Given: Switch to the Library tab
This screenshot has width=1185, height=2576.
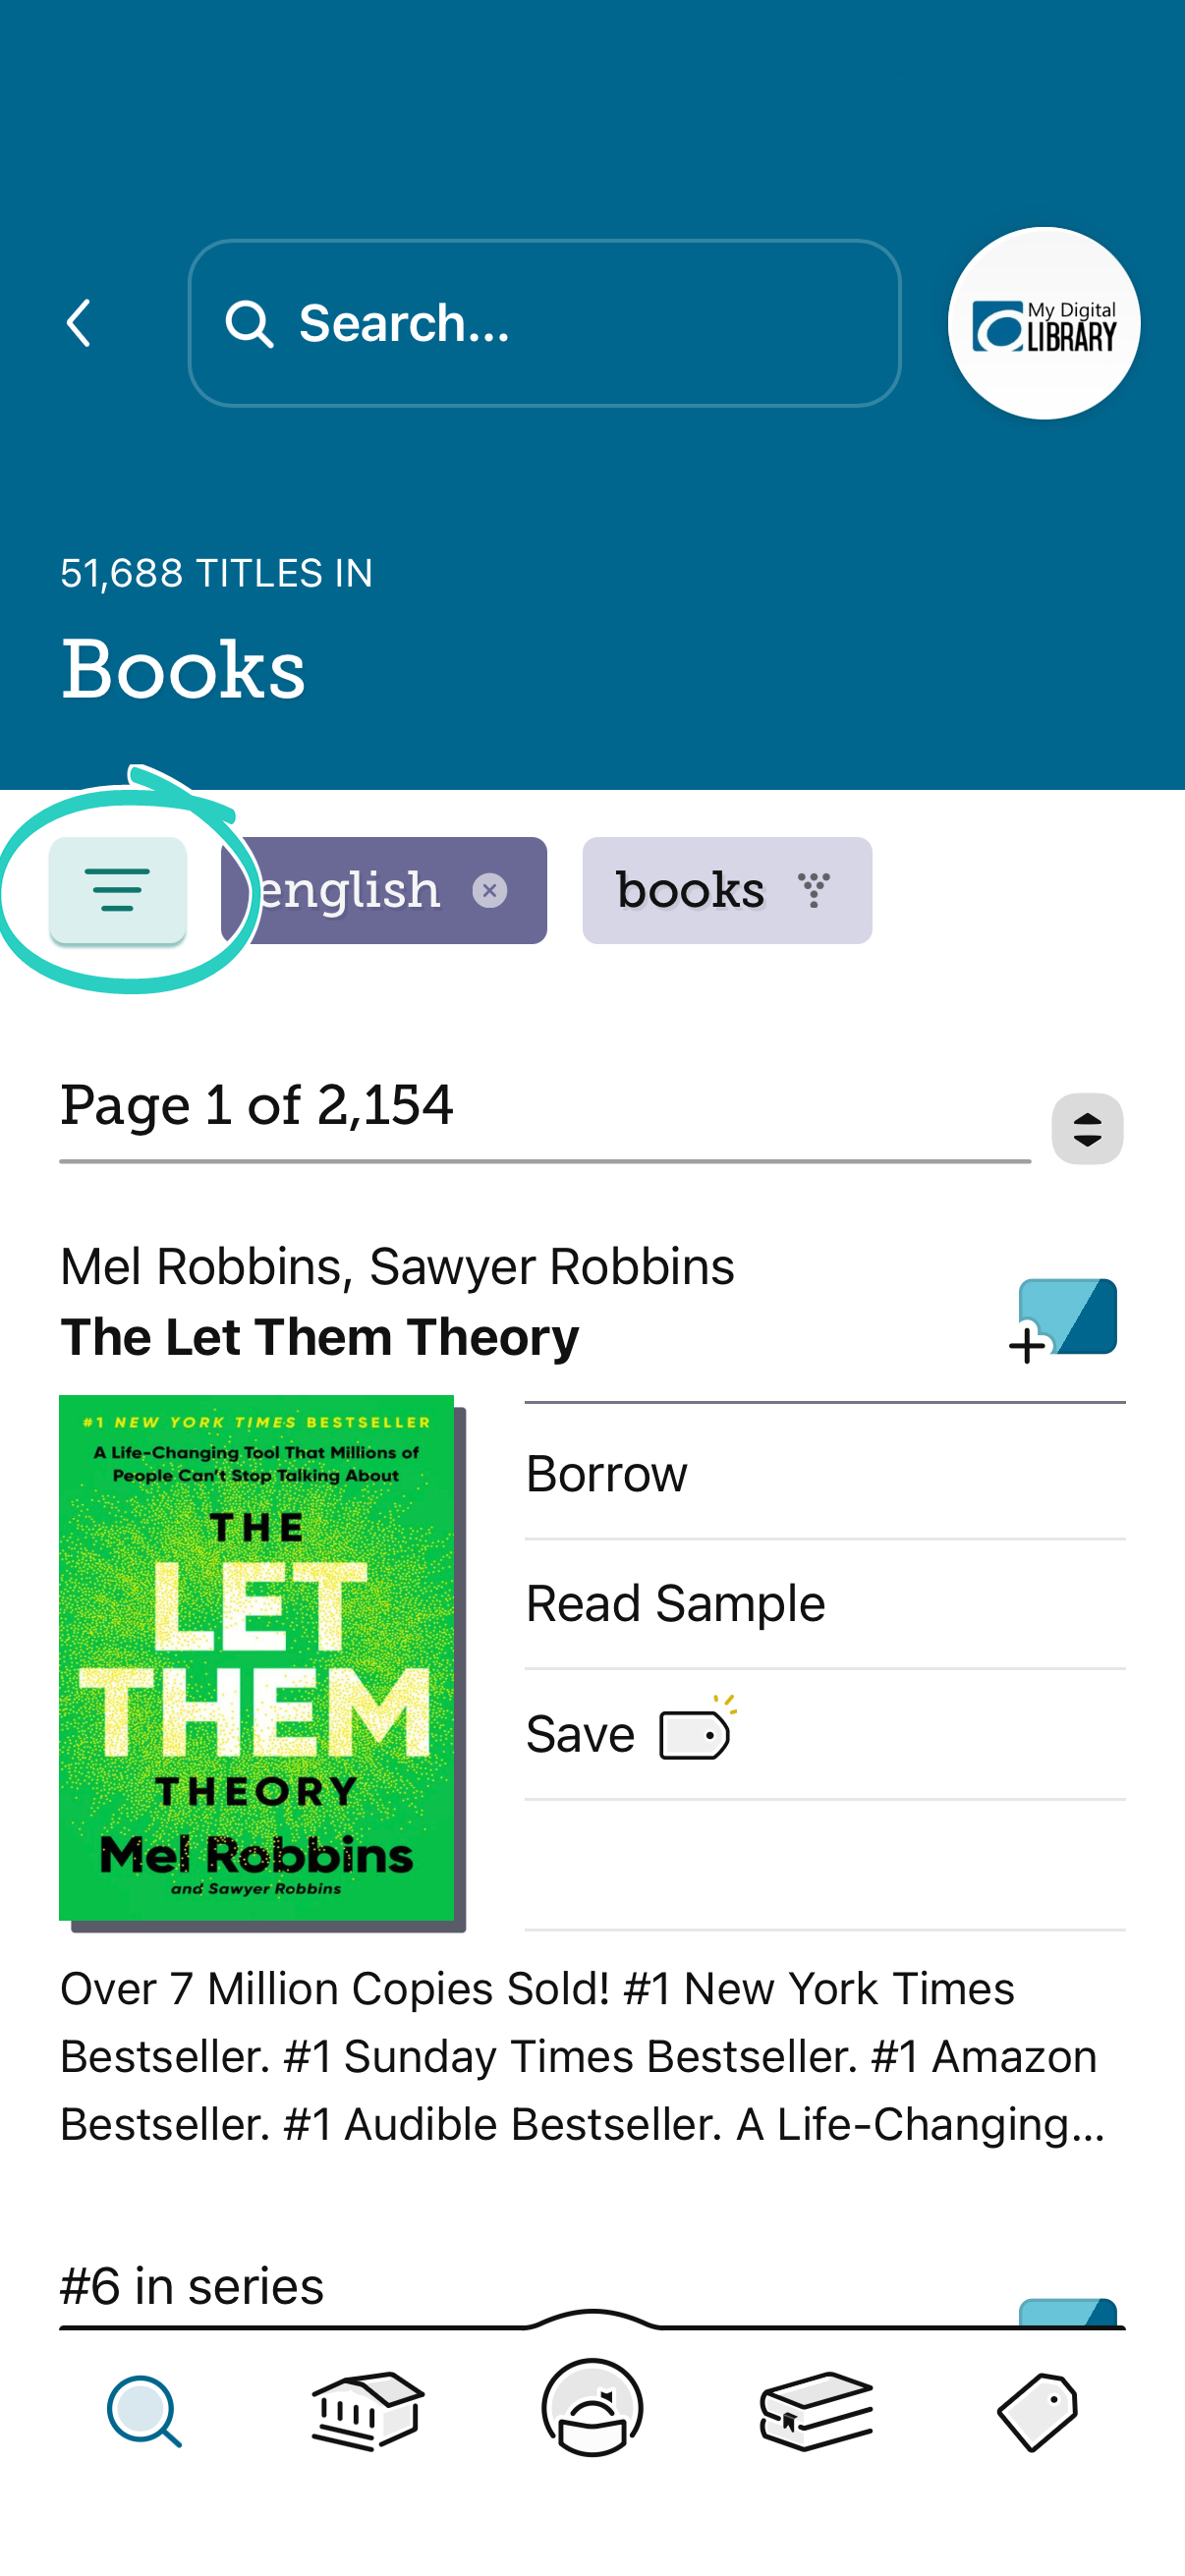Looking at the screenshot, I should (367, 2410).
